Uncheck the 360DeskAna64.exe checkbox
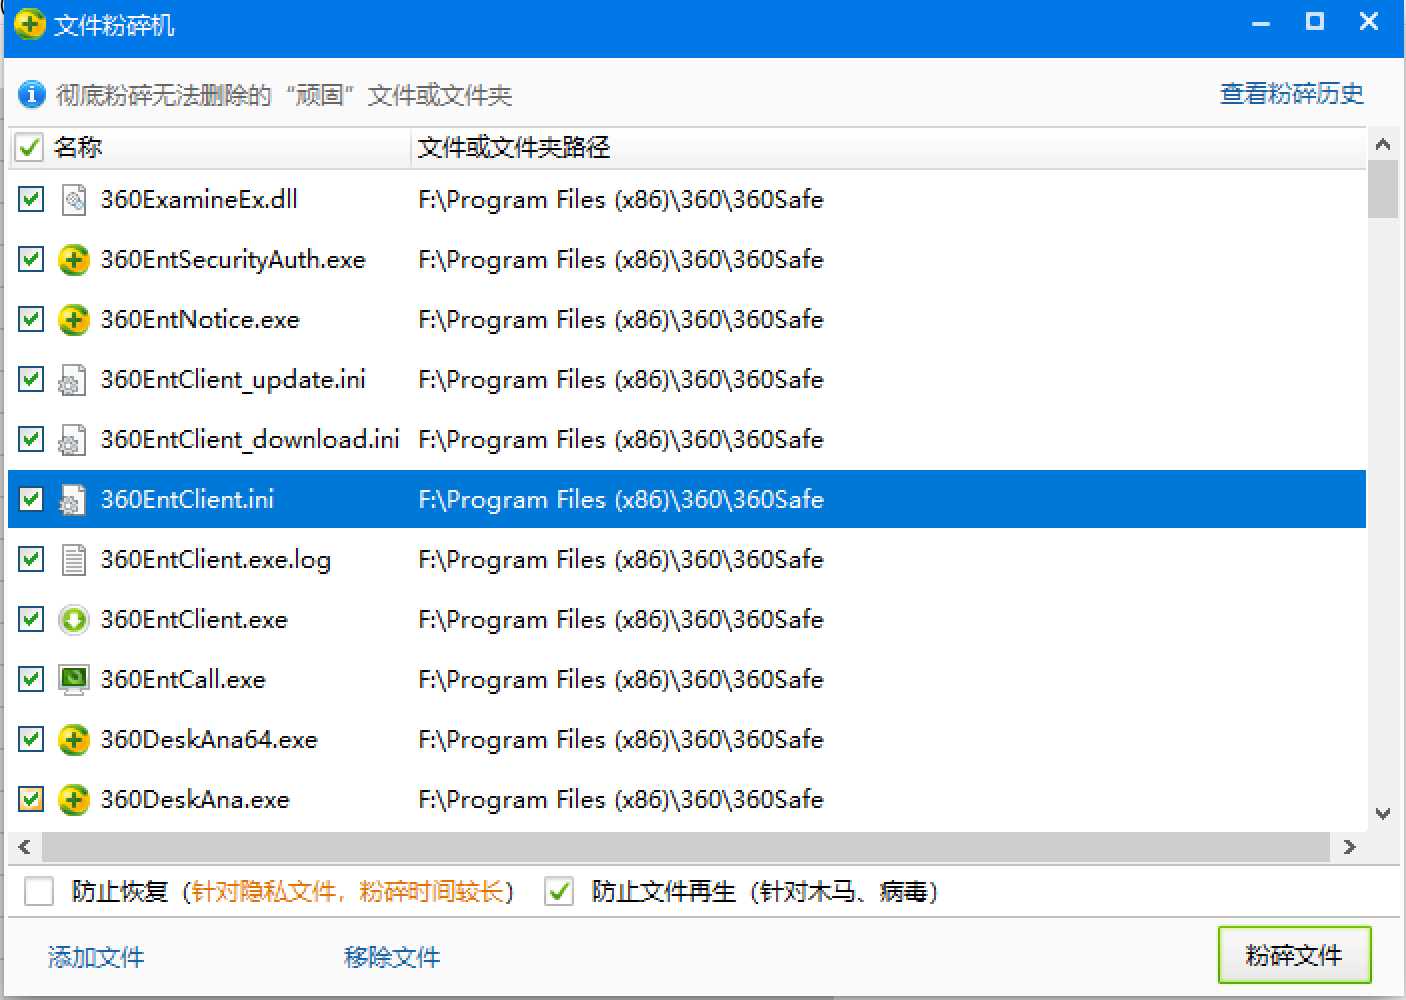This screenshot has width=1406, height=1000. (x=31, y=739)
